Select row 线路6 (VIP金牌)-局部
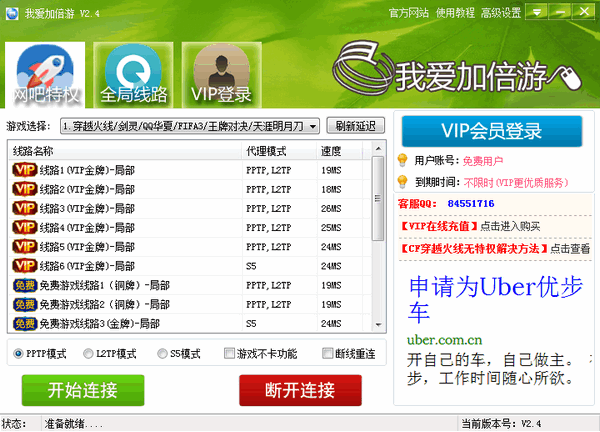The image size is (600, 432). coord(190,266)
